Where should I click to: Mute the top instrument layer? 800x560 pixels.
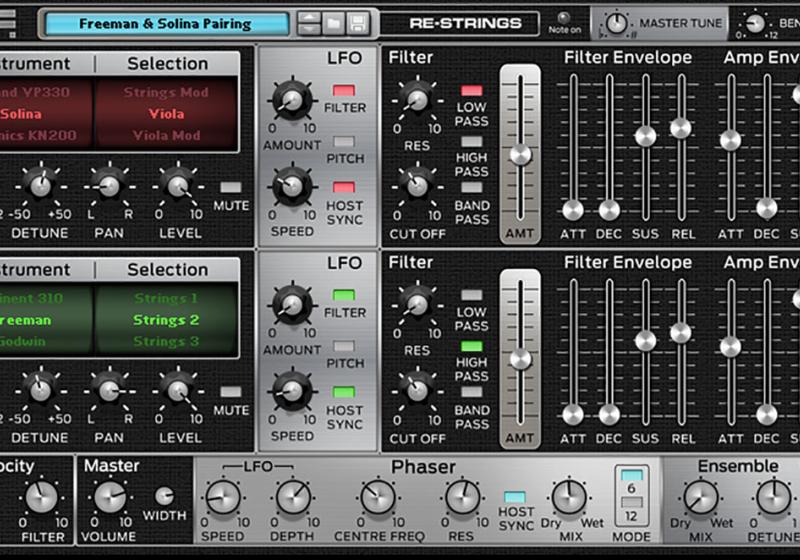click(231, 187)
